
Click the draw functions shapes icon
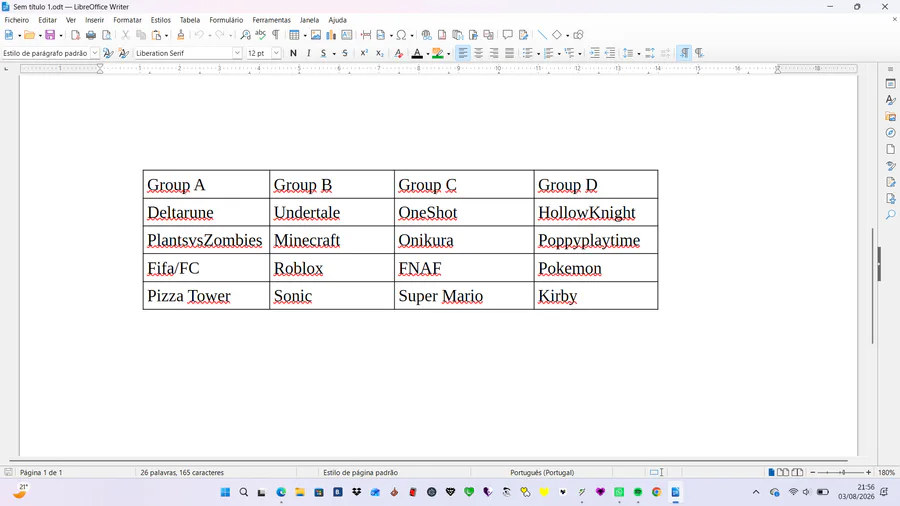point(579,35)
